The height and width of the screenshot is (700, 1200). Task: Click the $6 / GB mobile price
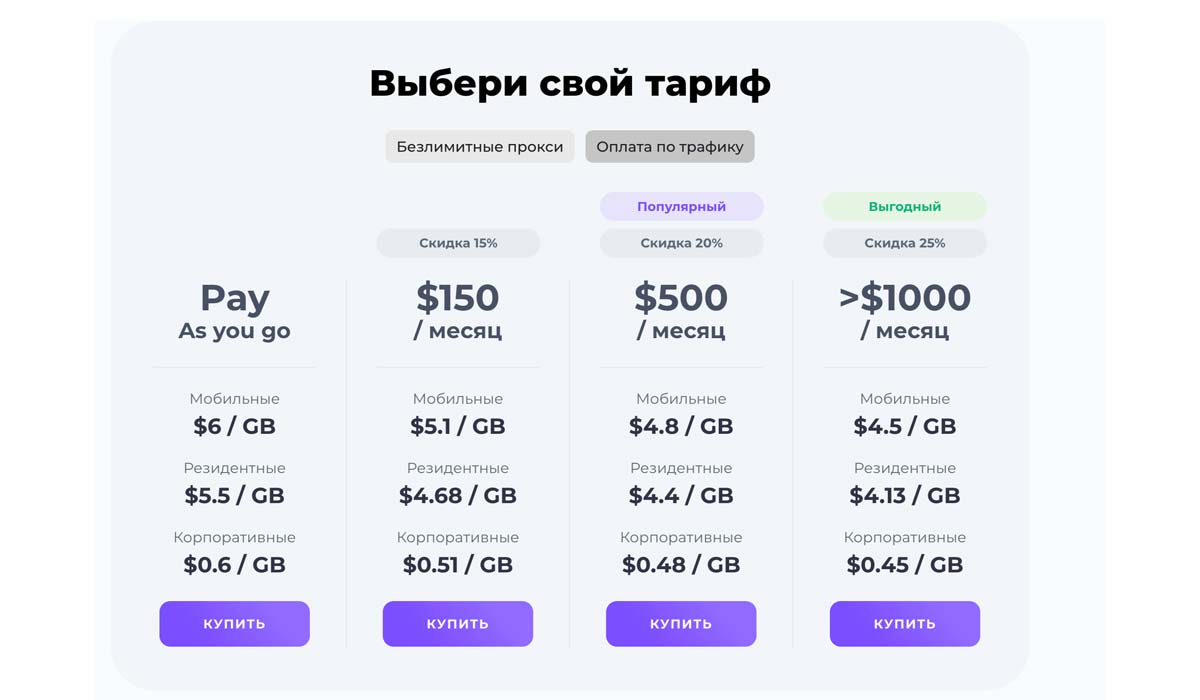(234, 426)
